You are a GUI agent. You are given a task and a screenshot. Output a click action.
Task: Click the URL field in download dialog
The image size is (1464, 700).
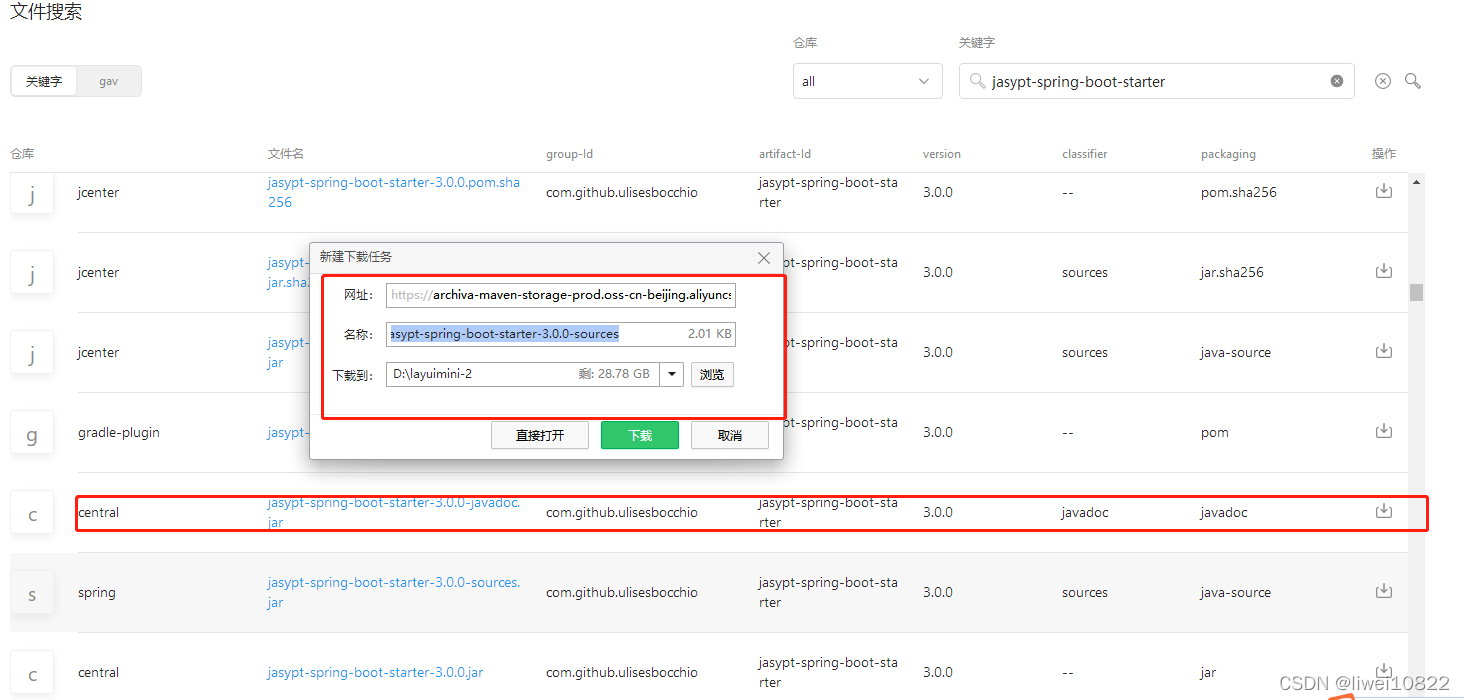[x=561, y=295]
